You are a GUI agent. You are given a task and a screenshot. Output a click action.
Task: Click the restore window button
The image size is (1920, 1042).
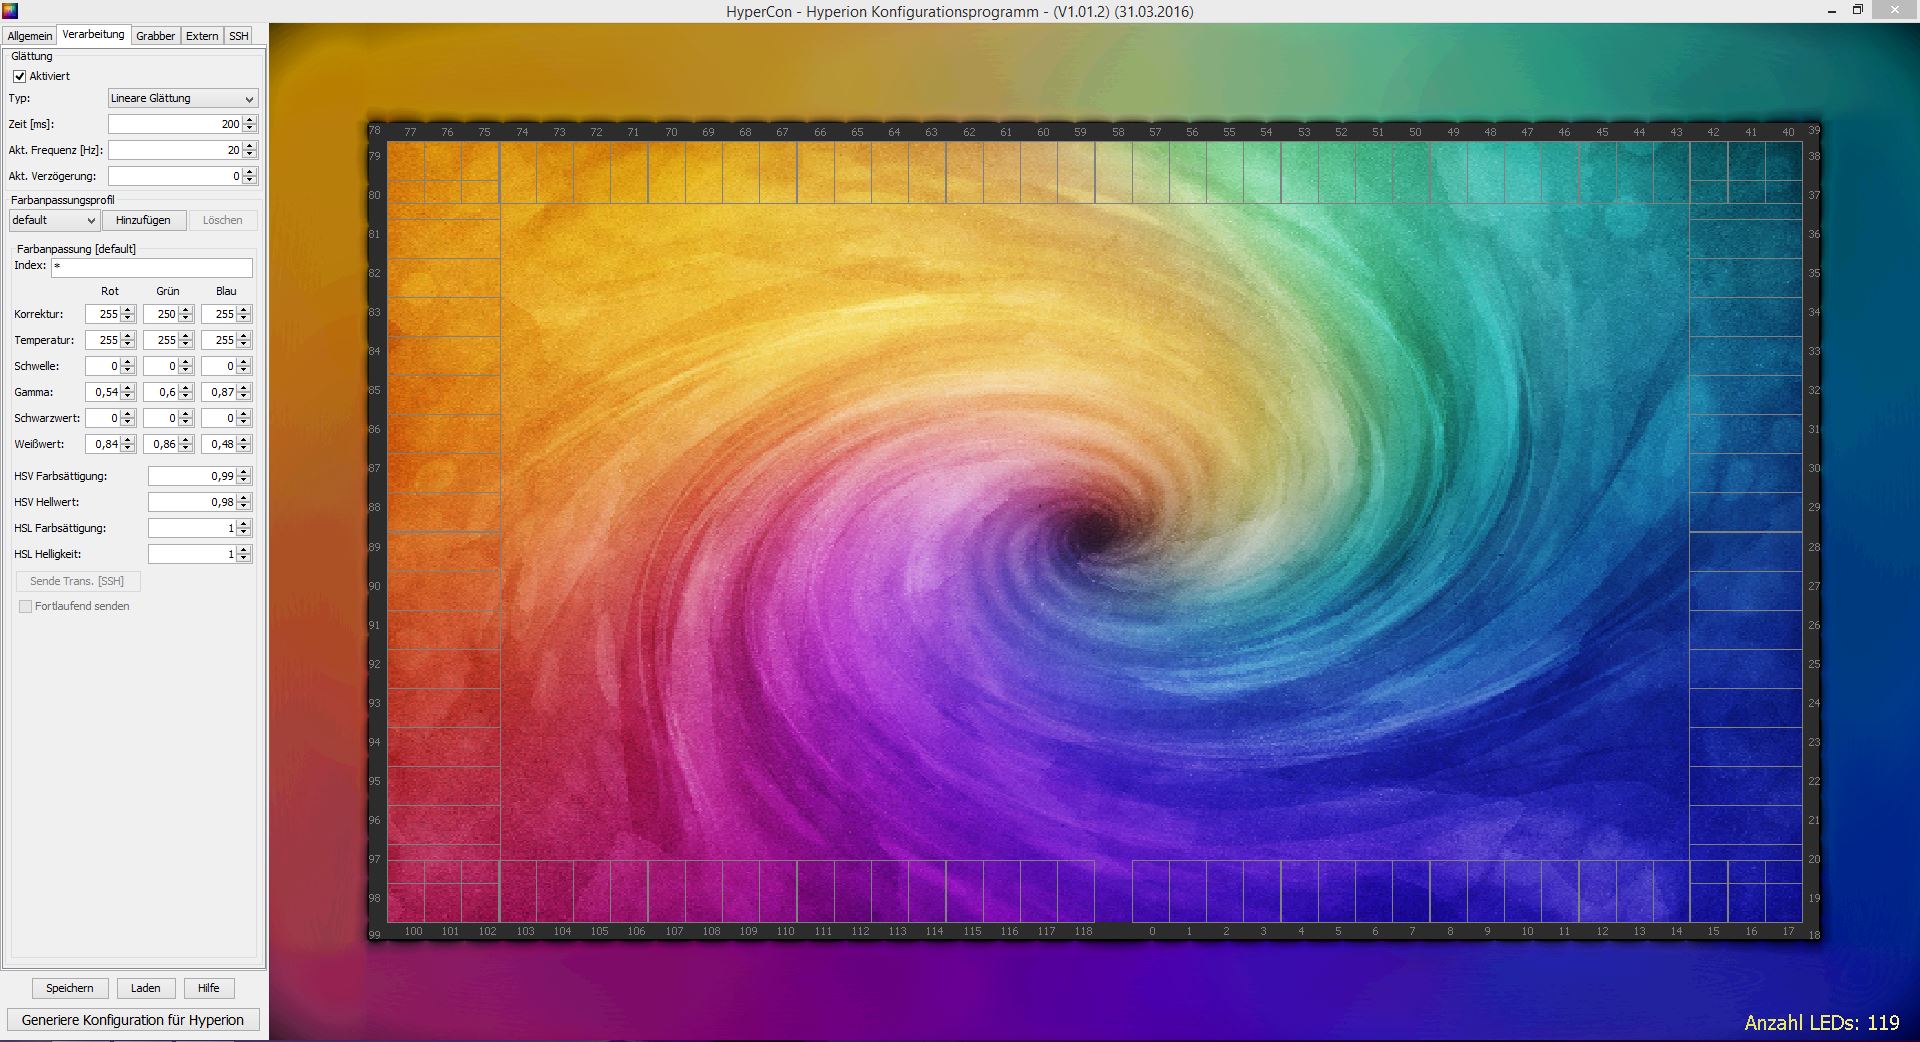(1857, 11)
